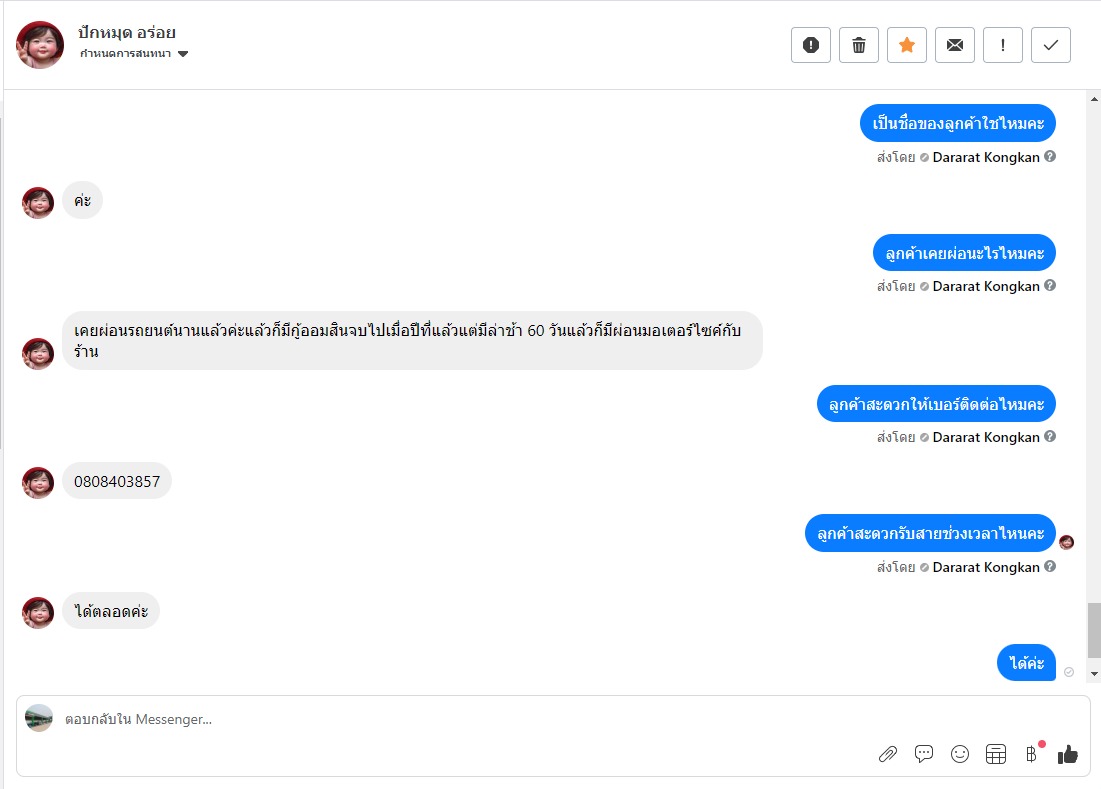The height and width of the screenshot is (789, 1101).
Task: Click the spam report octagon icon
Action: [811, 45]
